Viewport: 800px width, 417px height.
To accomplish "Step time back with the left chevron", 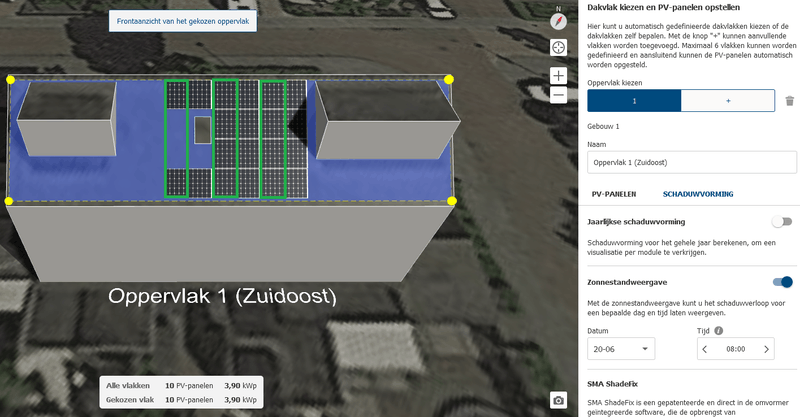I will coord(705,349).
